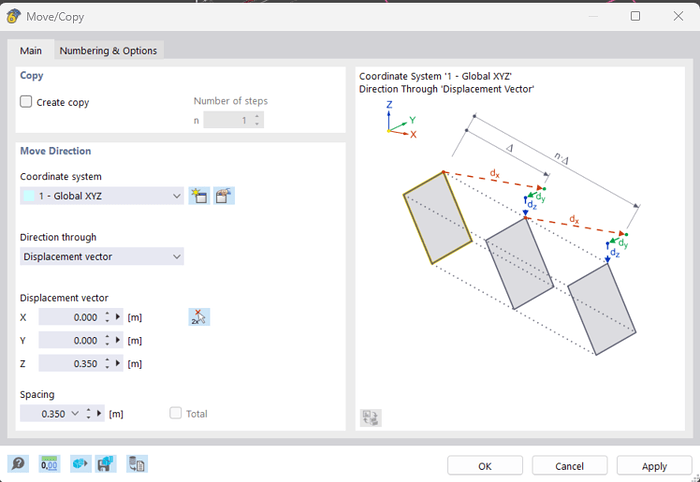
Task: Open the help search icon at bottom left
Action: (18, 464)
